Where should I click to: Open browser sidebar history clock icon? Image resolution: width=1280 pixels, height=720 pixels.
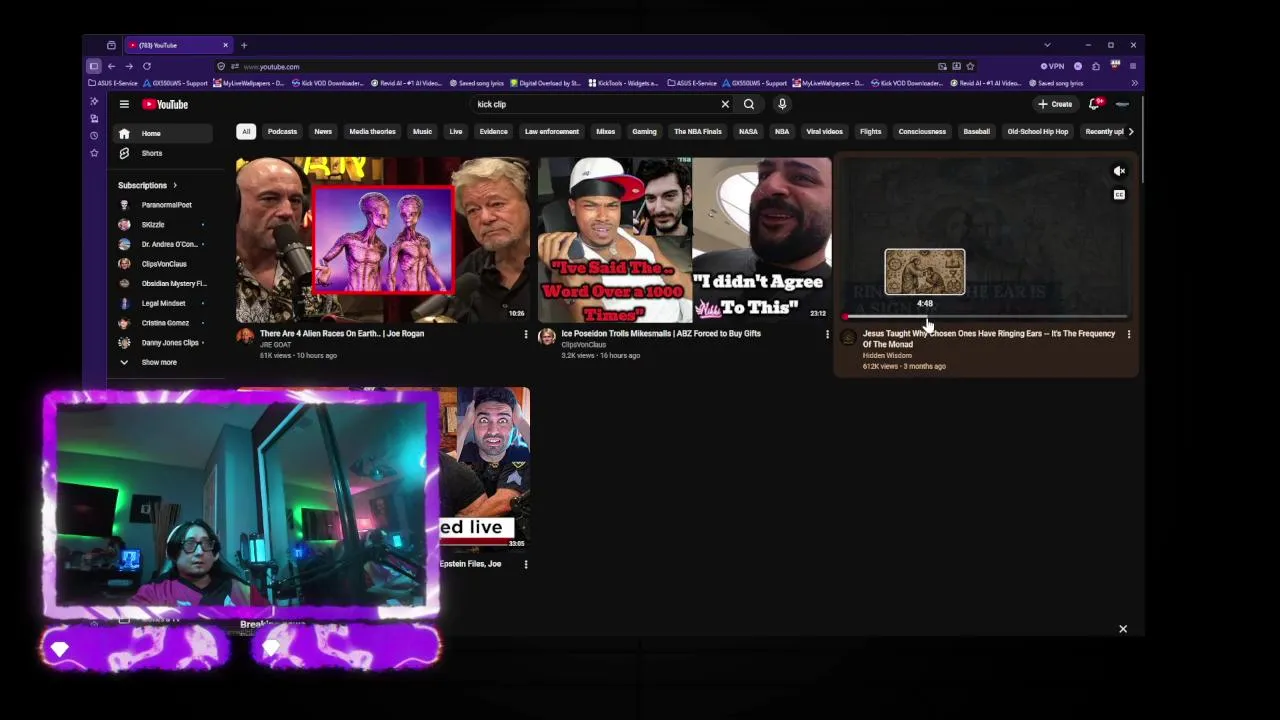[x=94, y=135]
